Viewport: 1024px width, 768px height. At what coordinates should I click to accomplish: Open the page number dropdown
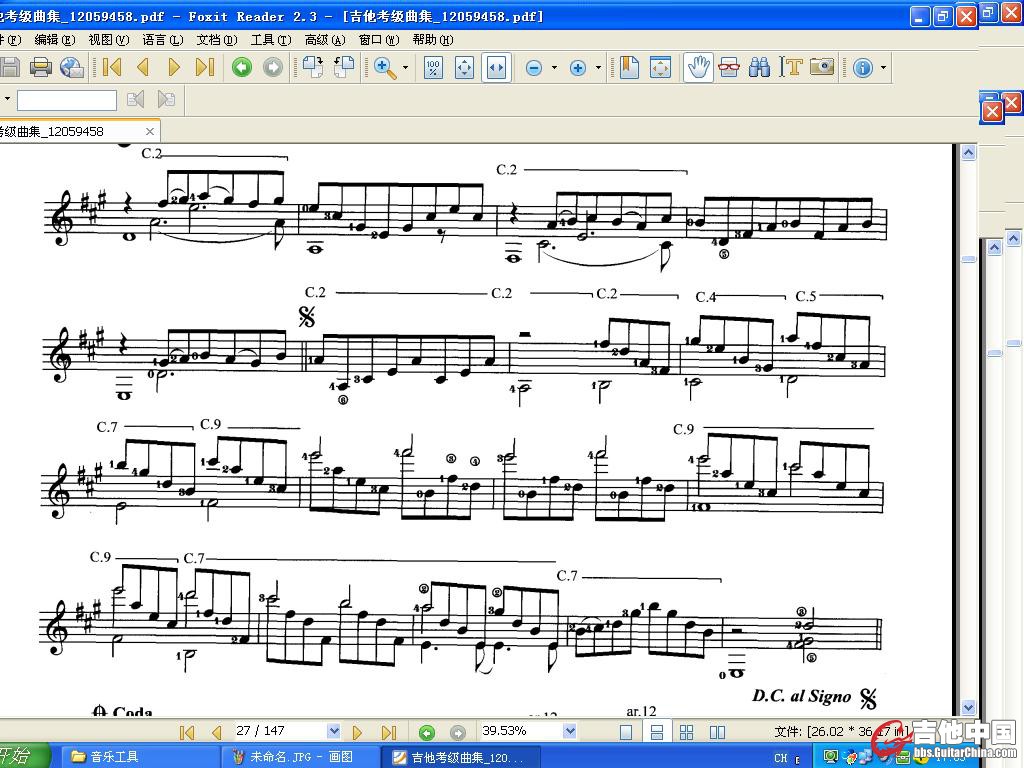(334, 731)
